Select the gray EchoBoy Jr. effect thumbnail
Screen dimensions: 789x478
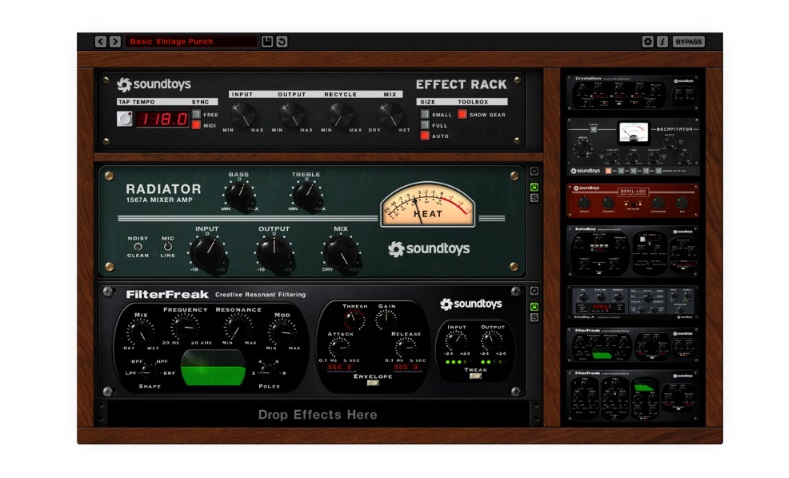coord(633,303)
